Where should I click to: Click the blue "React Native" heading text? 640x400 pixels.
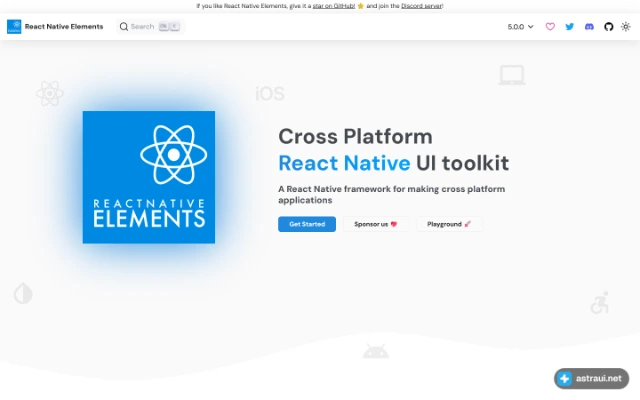click(344, 163)
